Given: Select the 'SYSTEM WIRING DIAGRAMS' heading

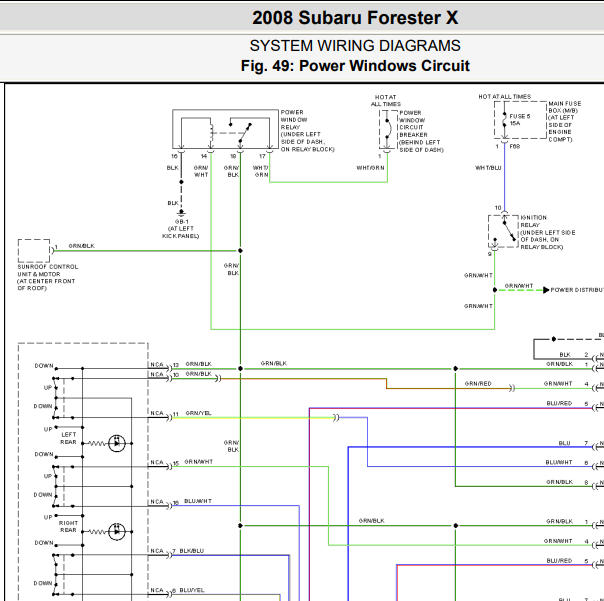Looking at the screenshot, I should point(355,46).
